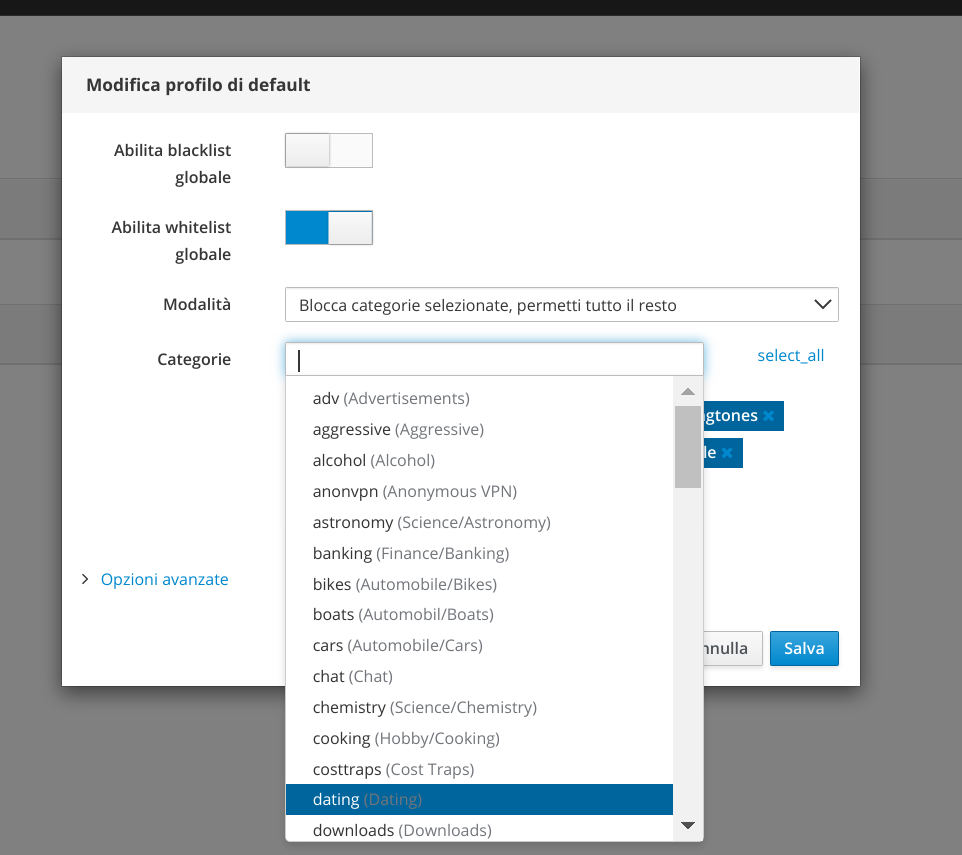The image size is (962, 855).
Task: Enable the "Abilita blacklist globale" toggle
Action: tap(328, 150)
